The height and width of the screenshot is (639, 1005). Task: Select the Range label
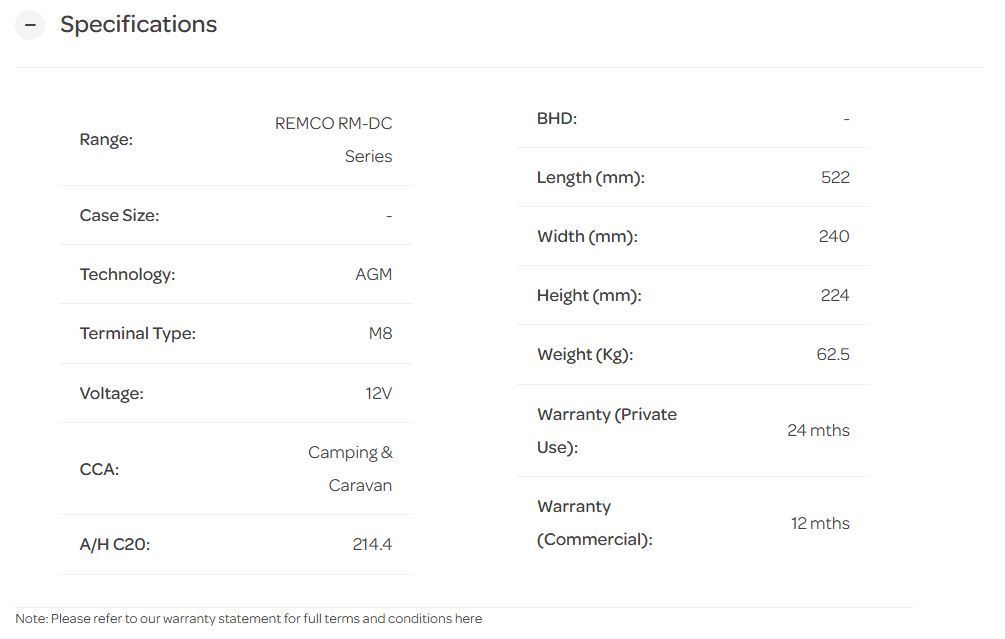point(106,140)
